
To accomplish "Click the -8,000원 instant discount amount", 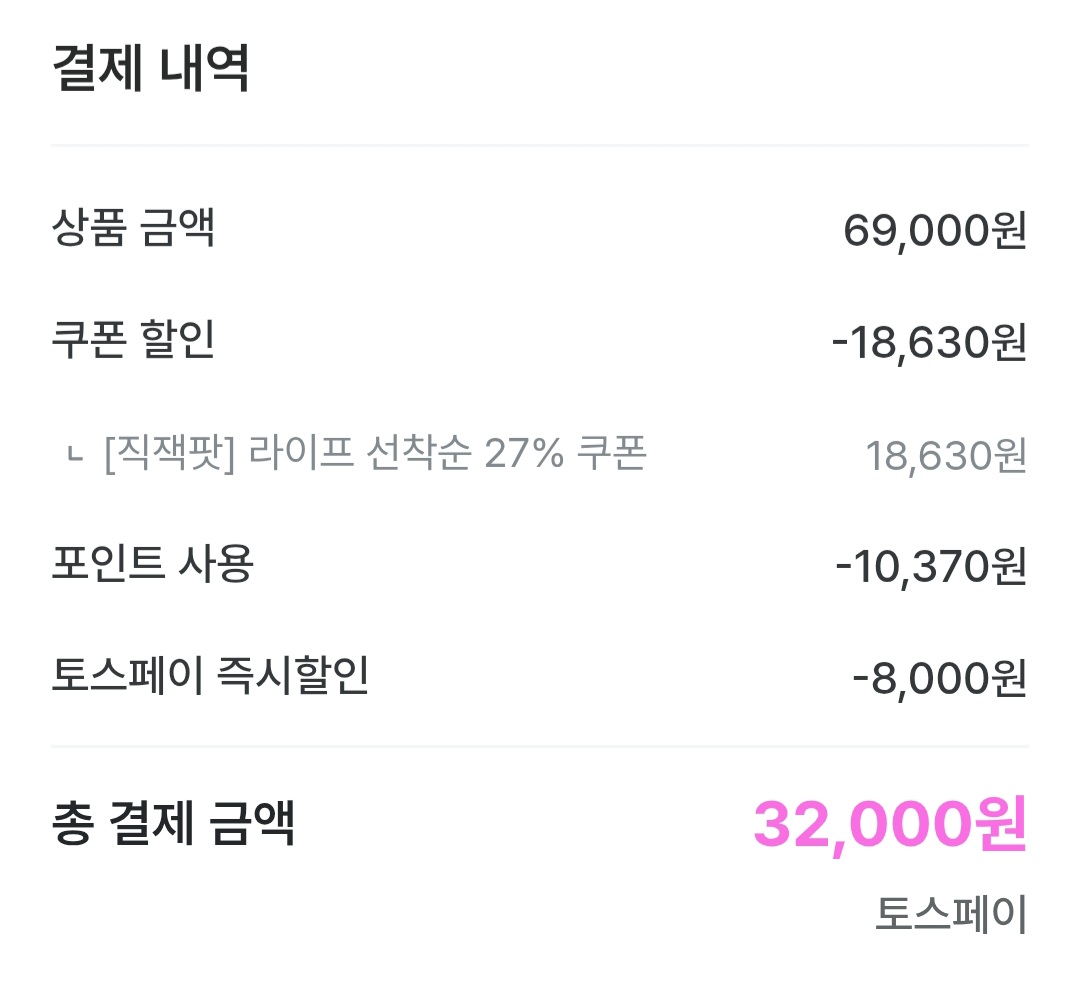I will [940, 680].
